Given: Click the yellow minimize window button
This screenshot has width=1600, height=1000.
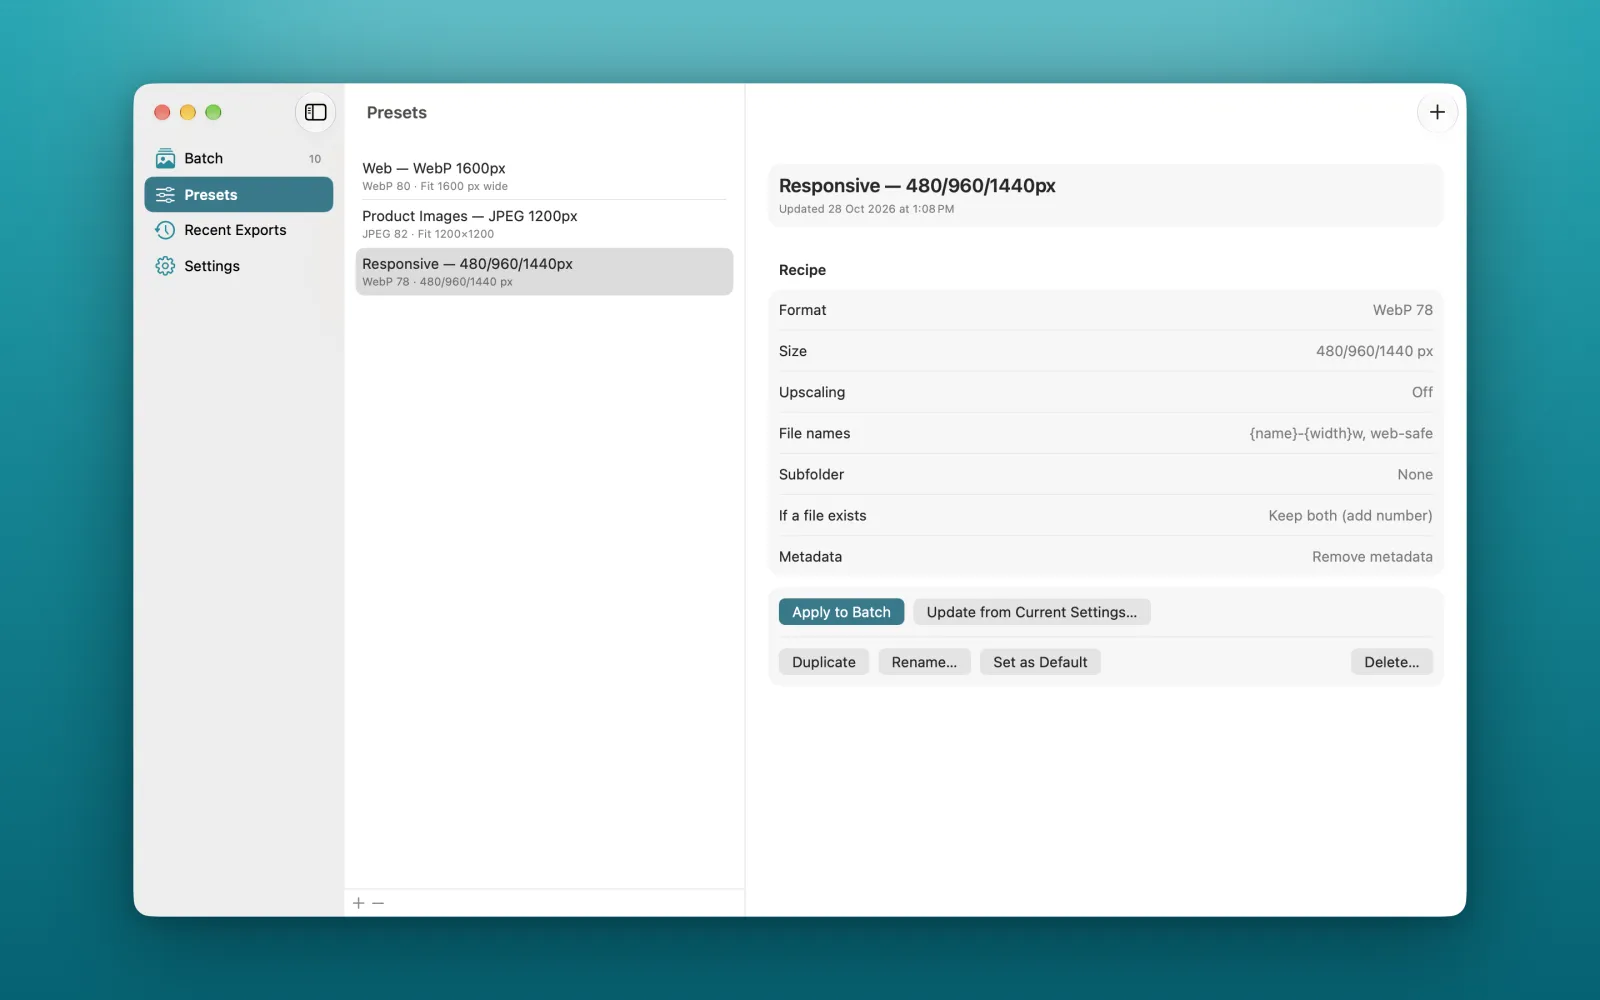Looking at the screenshot, I should click(x=188, y=112).
